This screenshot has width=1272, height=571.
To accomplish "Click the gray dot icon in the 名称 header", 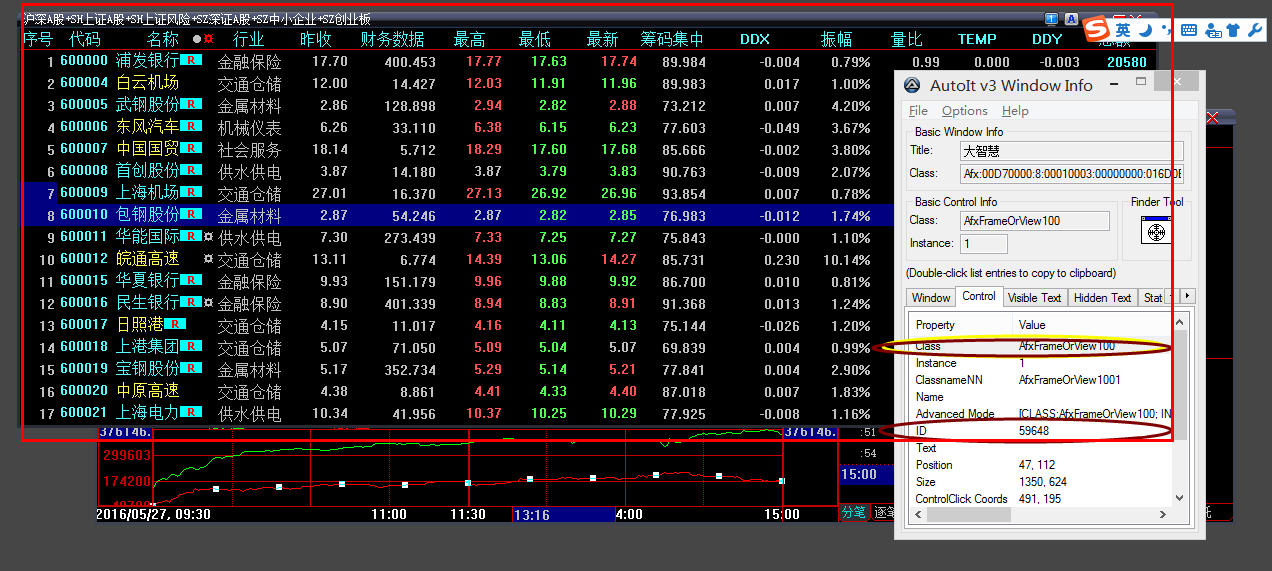I will [197, 39].
